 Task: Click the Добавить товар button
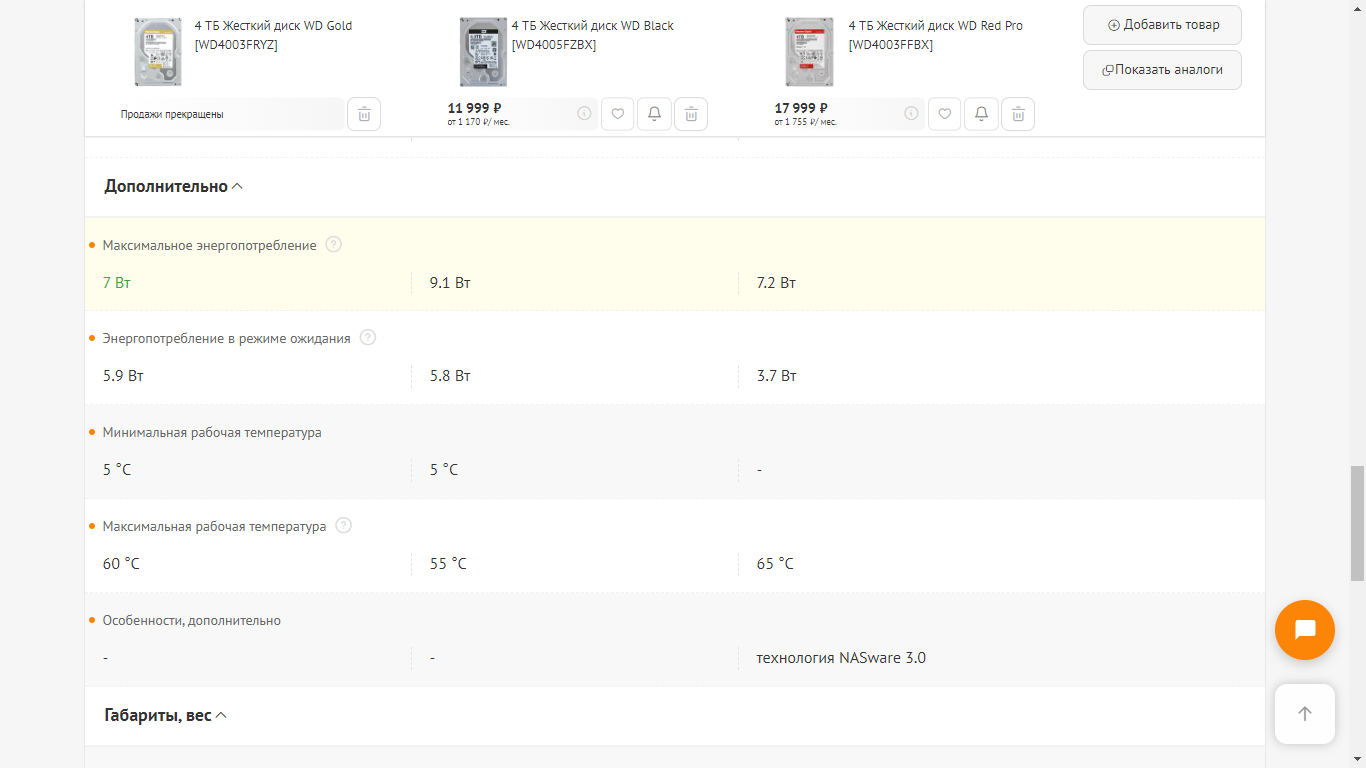[x=1162, y=25]
